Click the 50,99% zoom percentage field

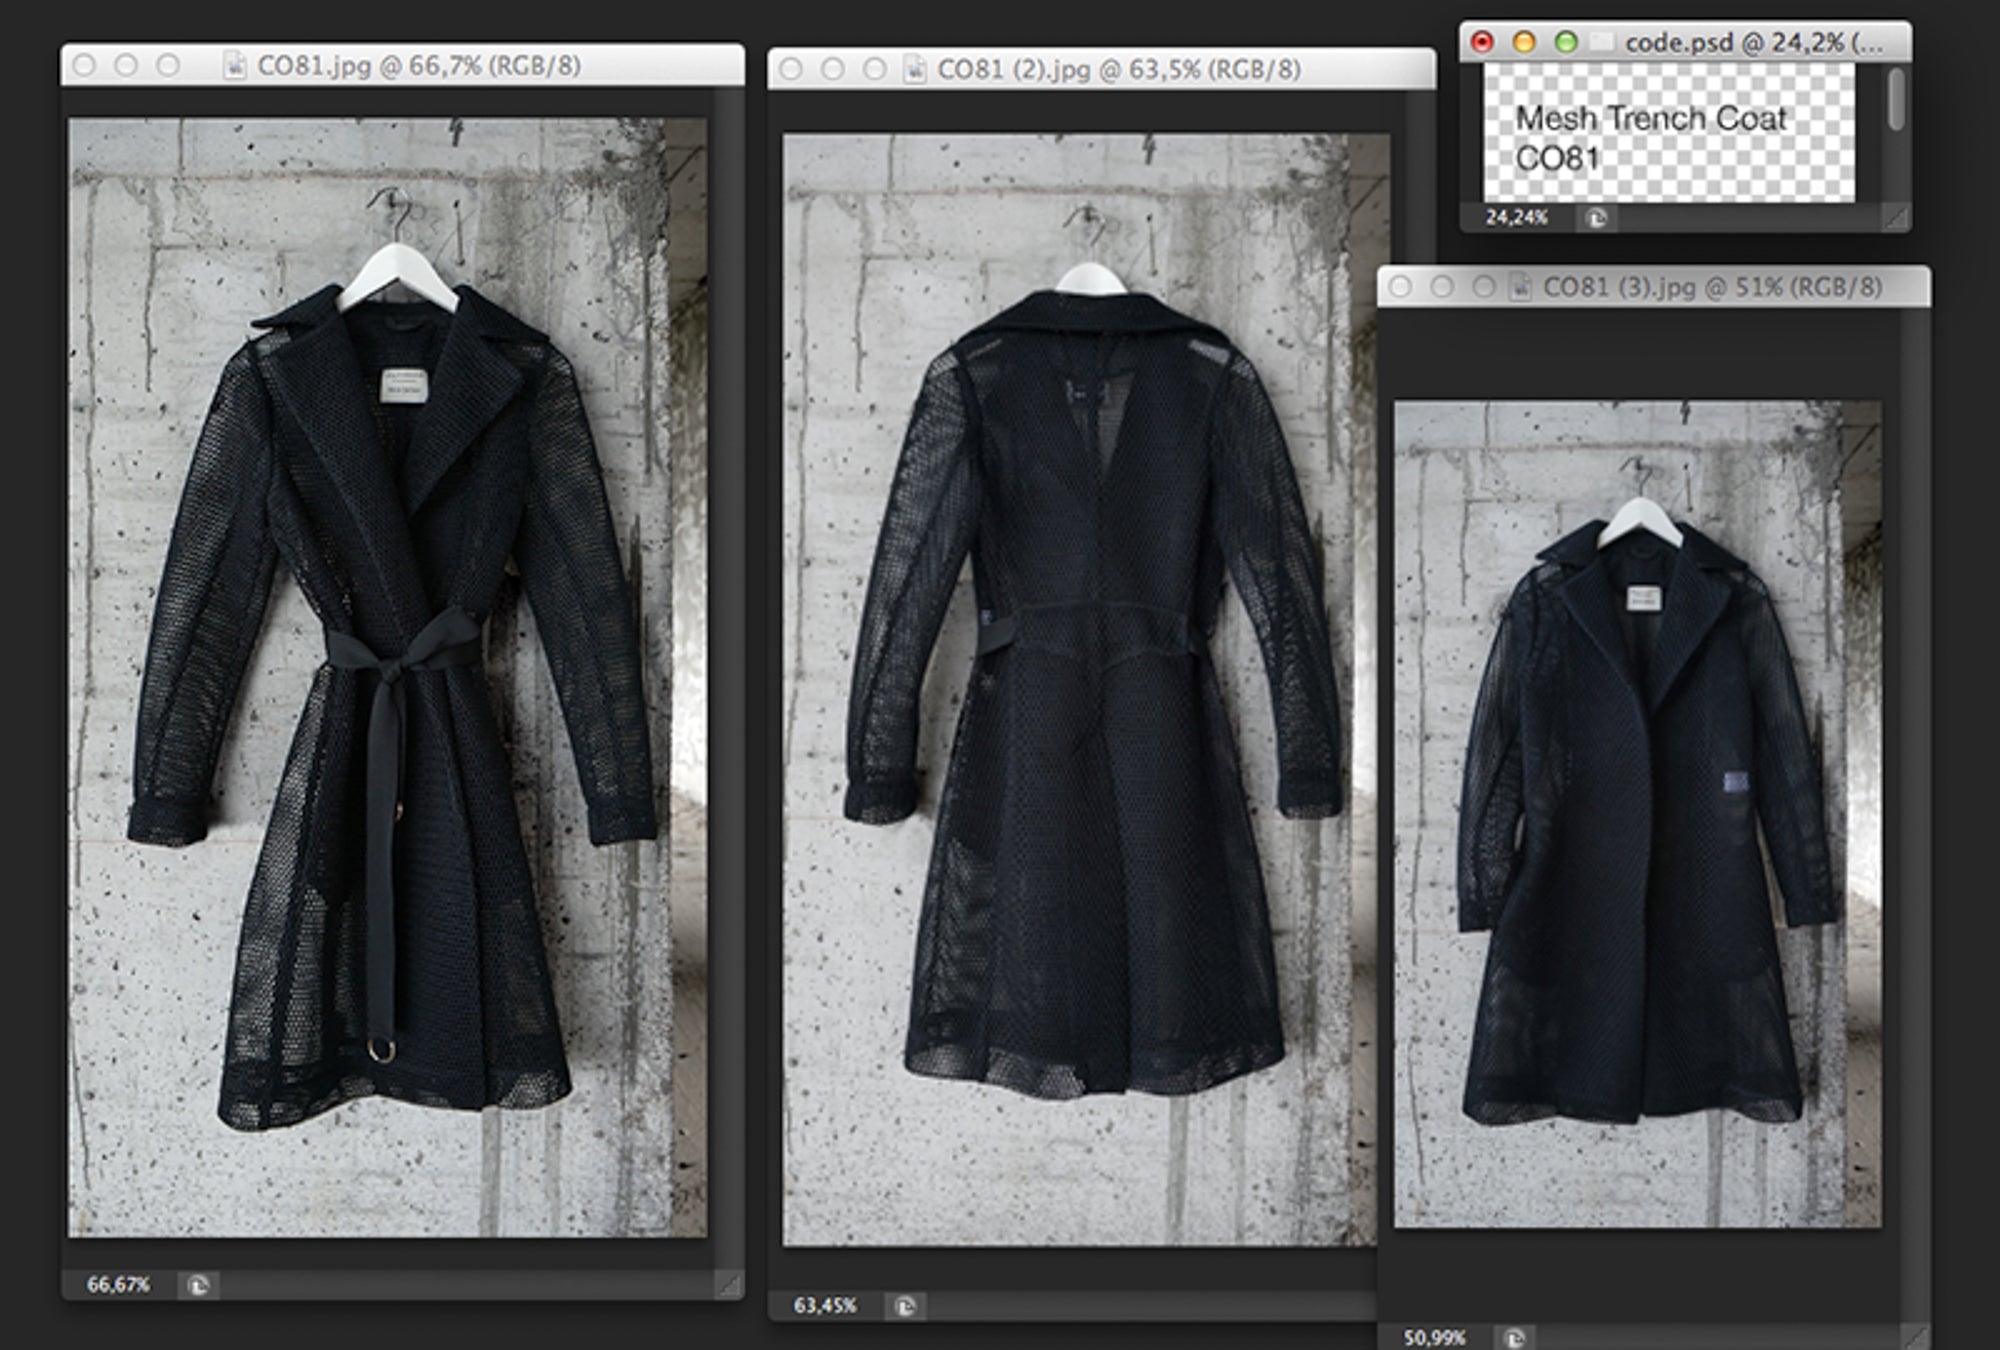pyautogui.click(x=1435, y=1338)
